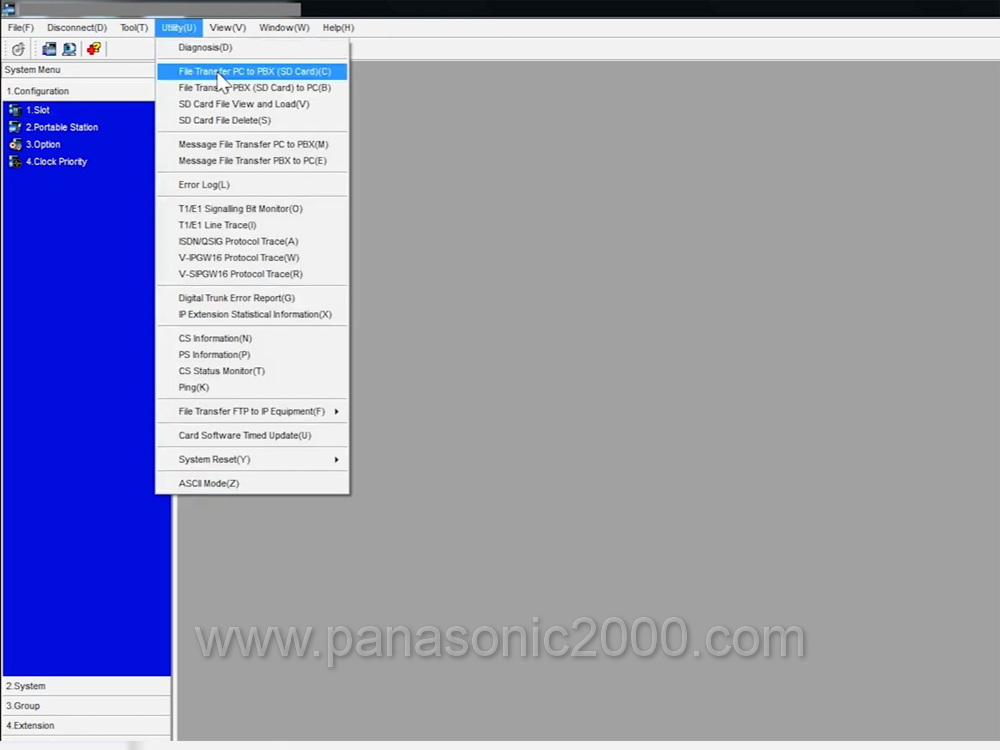
Task: Click the Portable Station icon
Action: 15,127
